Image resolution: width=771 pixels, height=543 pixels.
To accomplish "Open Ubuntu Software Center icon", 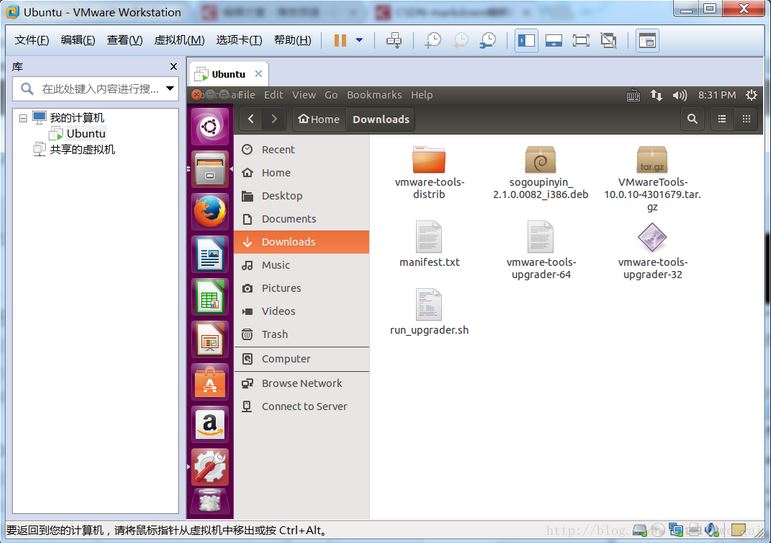I will (209, 382).
